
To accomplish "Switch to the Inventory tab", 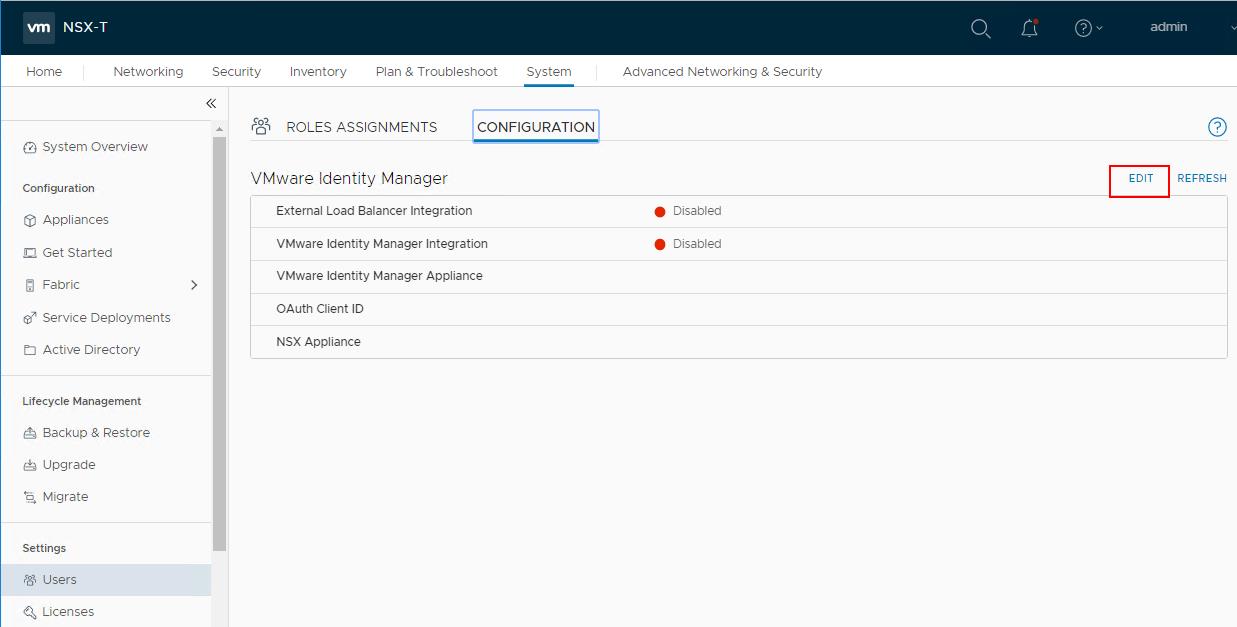I will [x=318, y=72].
